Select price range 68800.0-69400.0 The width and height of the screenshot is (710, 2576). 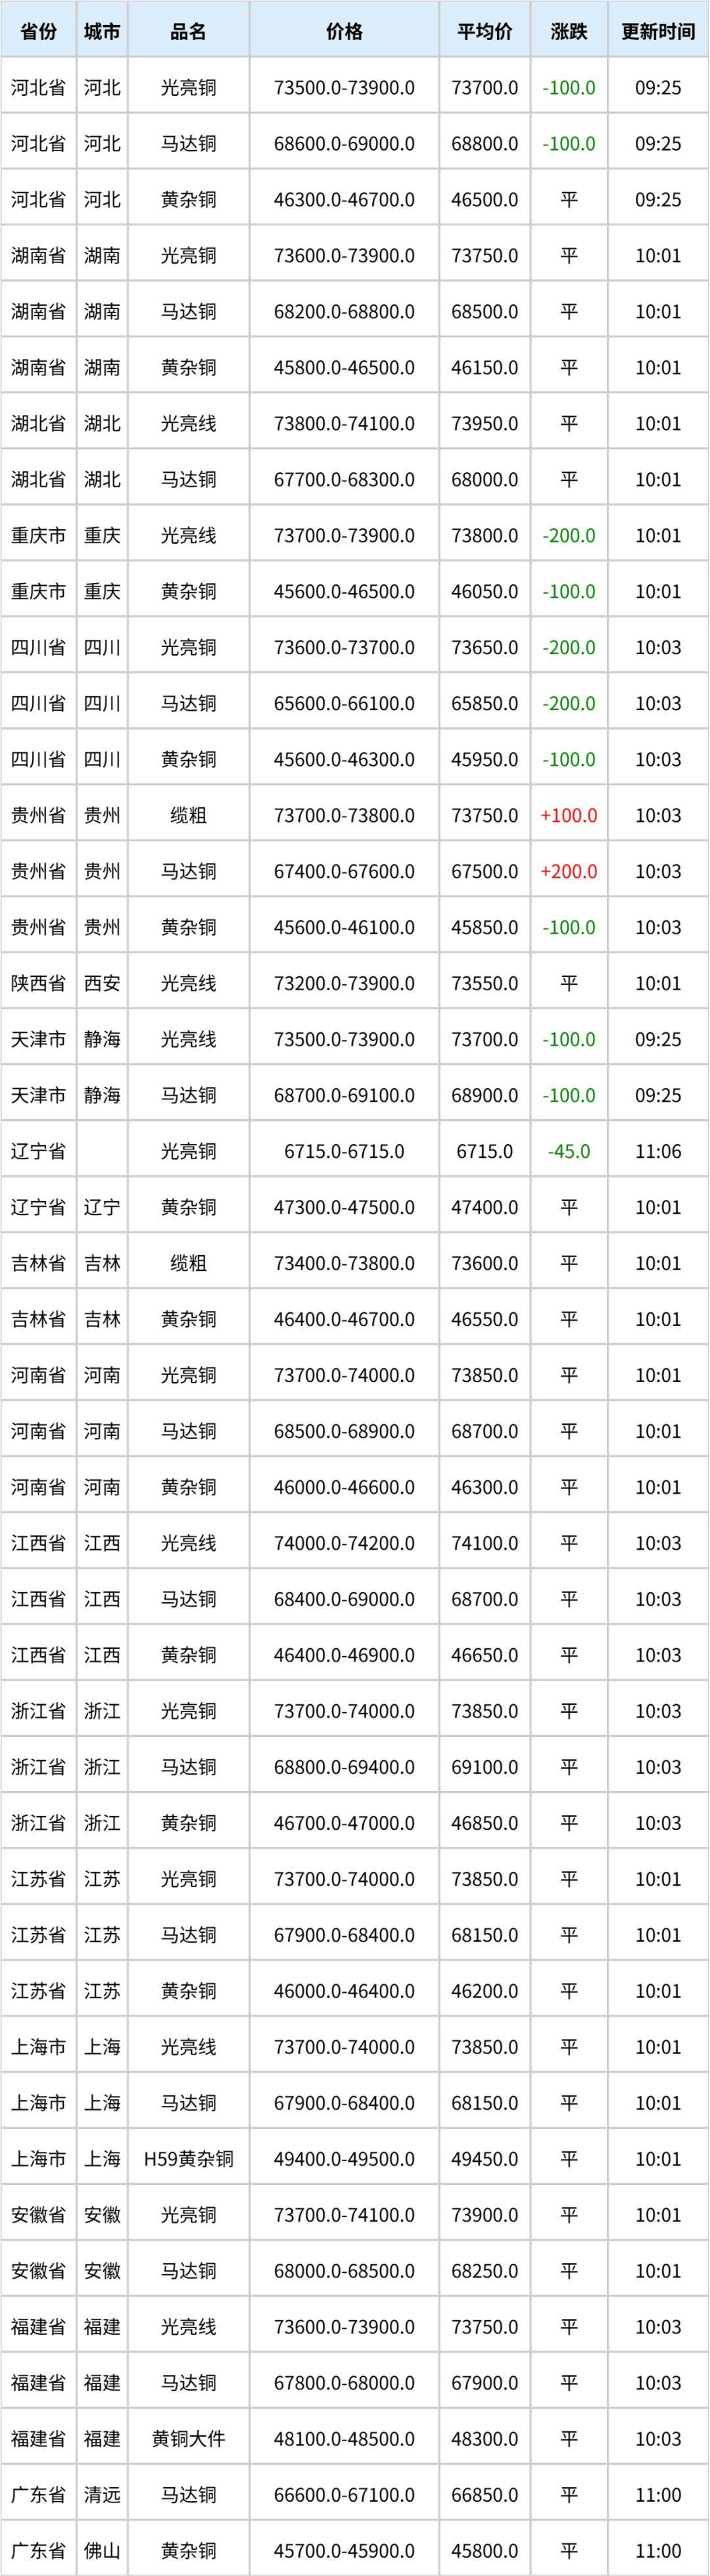point(344,1768)
